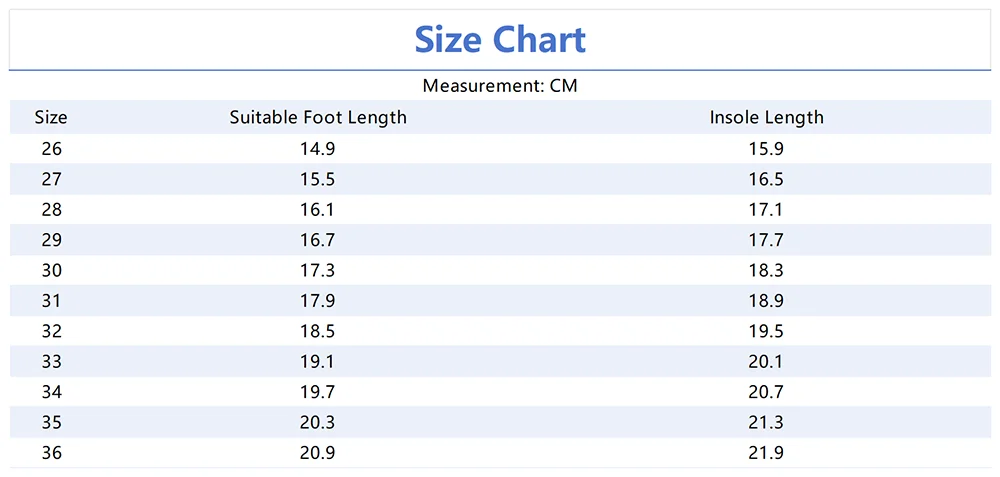Select the Insole Length column header
The width and height of the screenshot is (1000, 477).
tap(767, 117)
